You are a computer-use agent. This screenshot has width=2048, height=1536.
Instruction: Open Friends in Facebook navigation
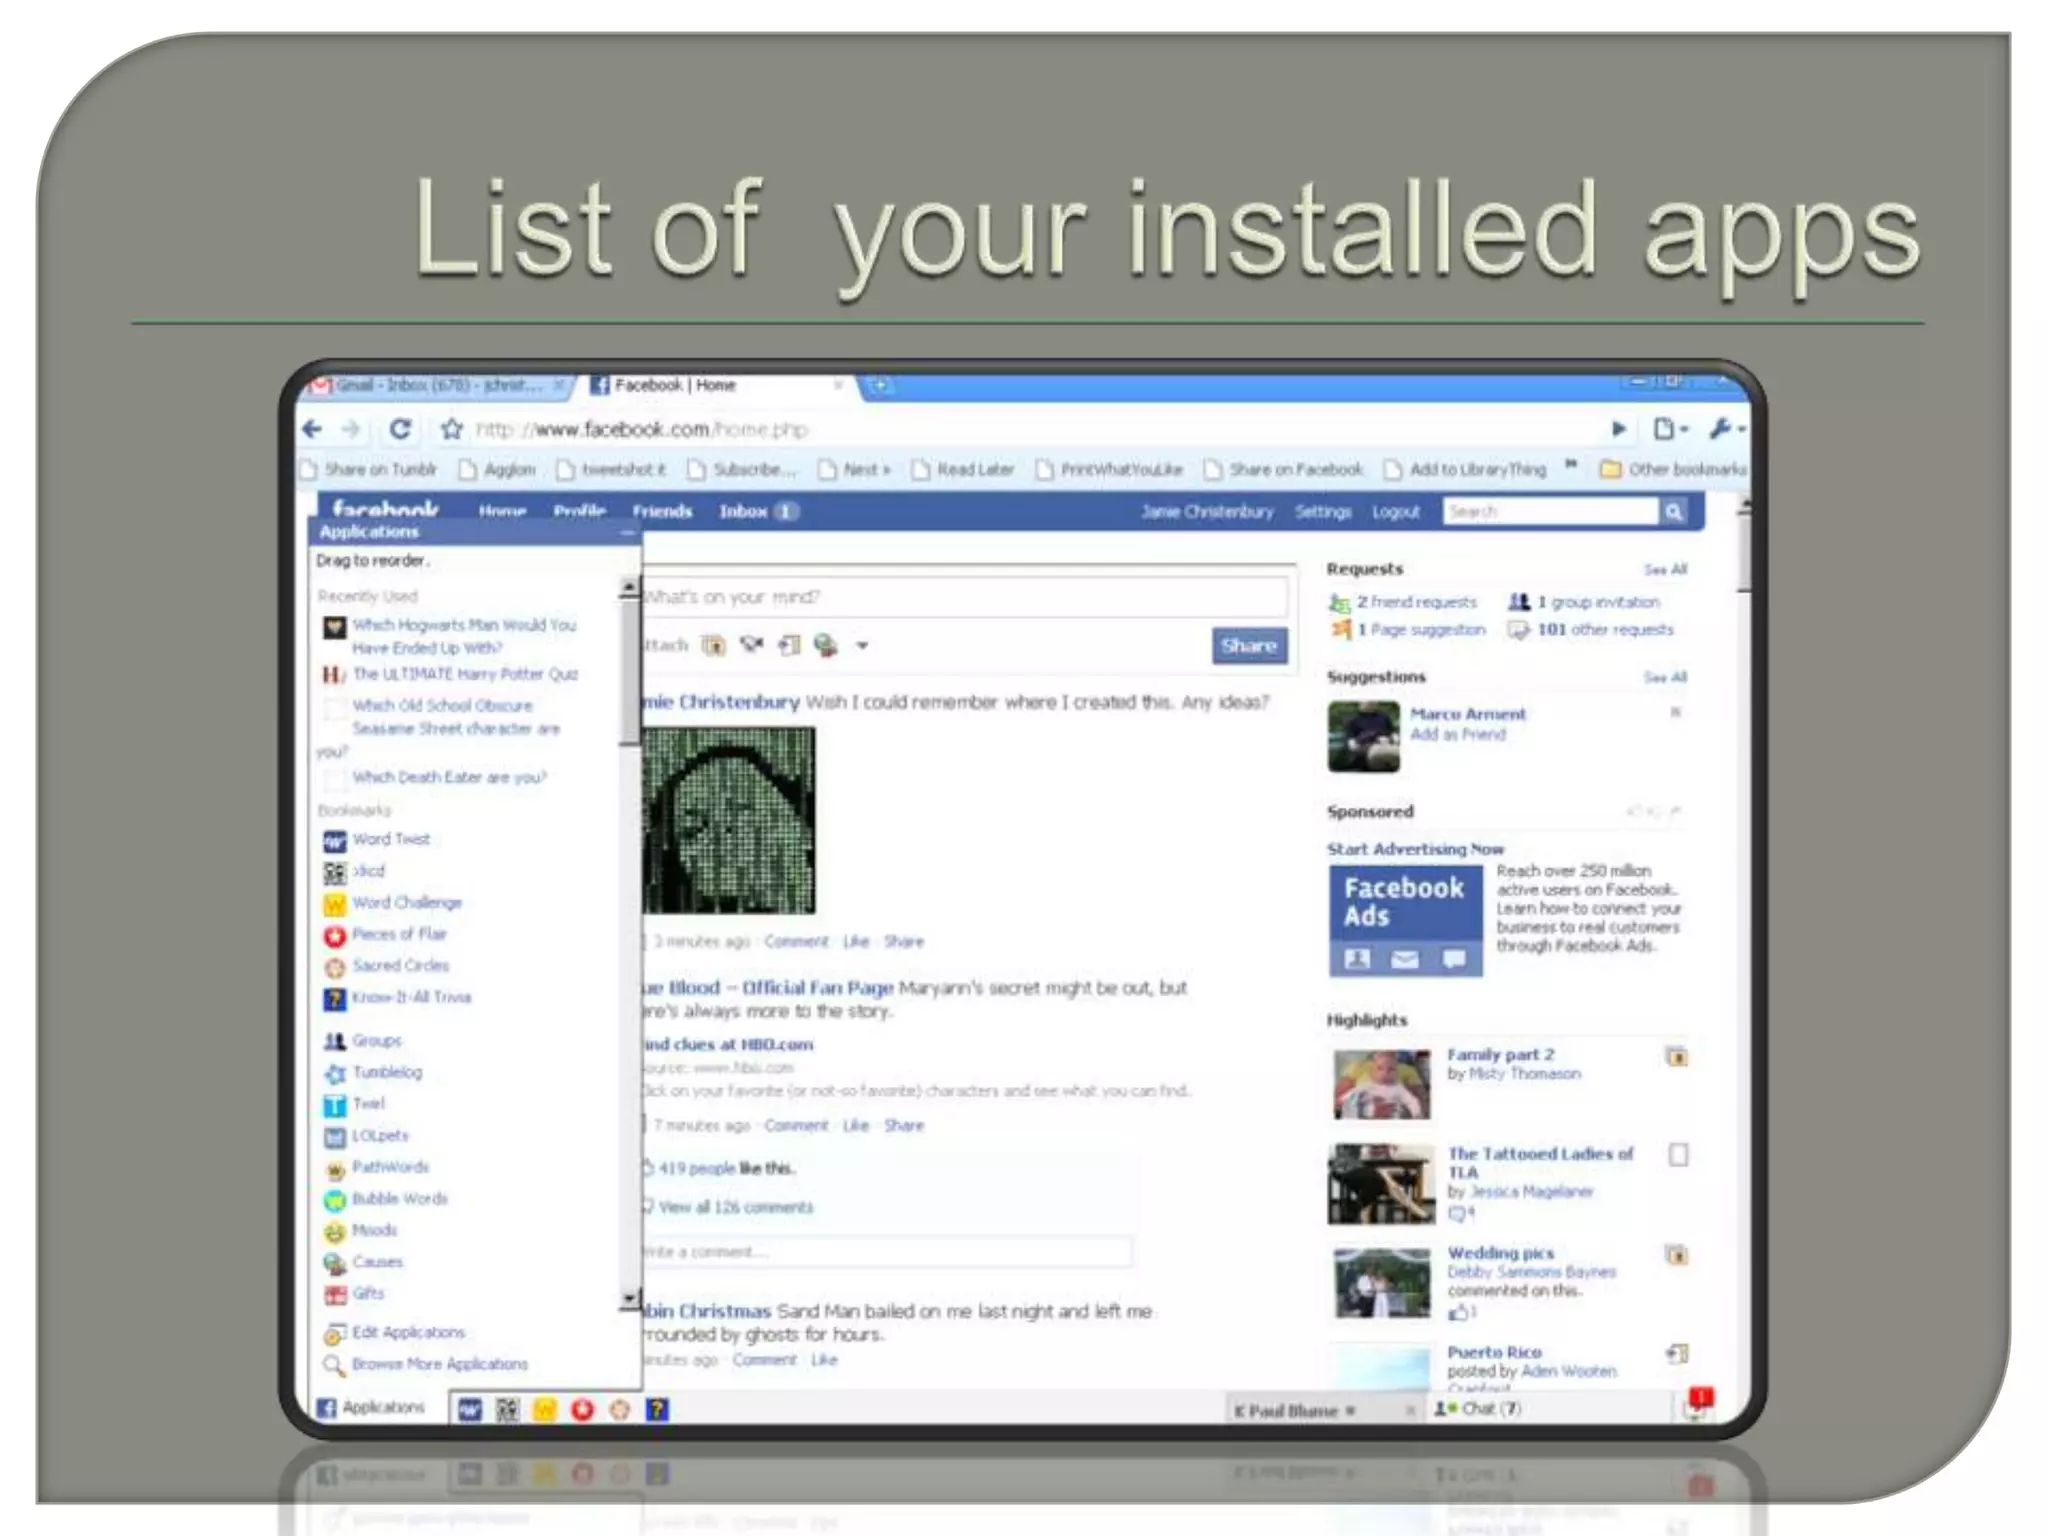pyautogui.click(x=662, y=512)
